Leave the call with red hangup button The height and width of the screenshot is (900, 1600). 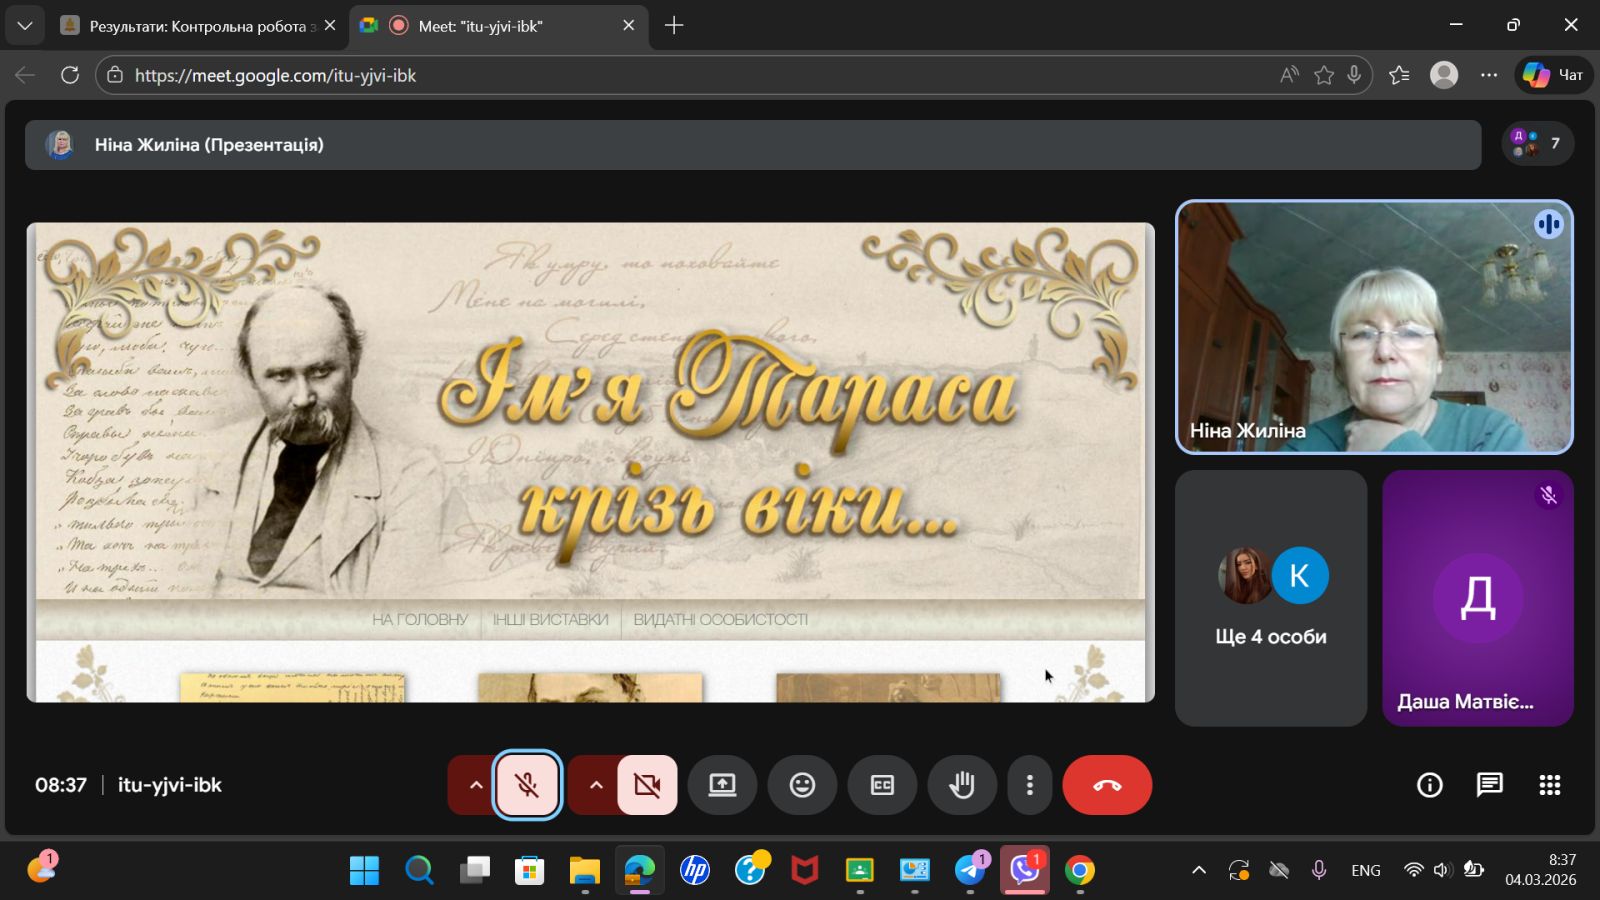click(1107, 785)
